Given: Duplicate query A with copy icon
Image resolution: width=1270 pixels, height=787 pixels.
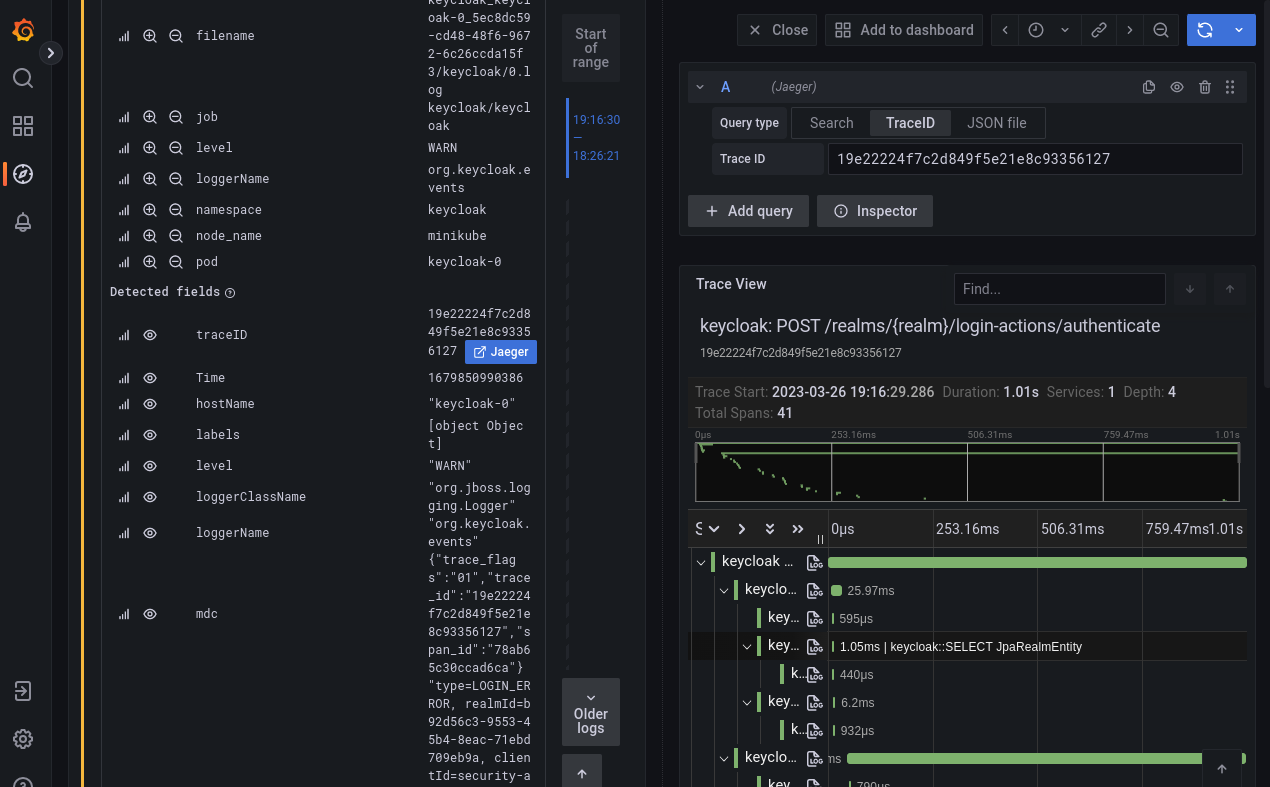Looking at the screenshot, I should click(x=1149, y=87).
